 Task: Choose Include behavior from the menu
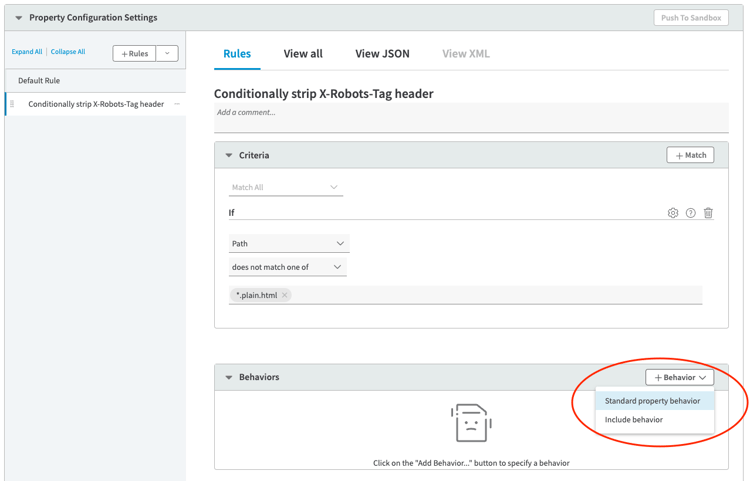click(634, 420)
